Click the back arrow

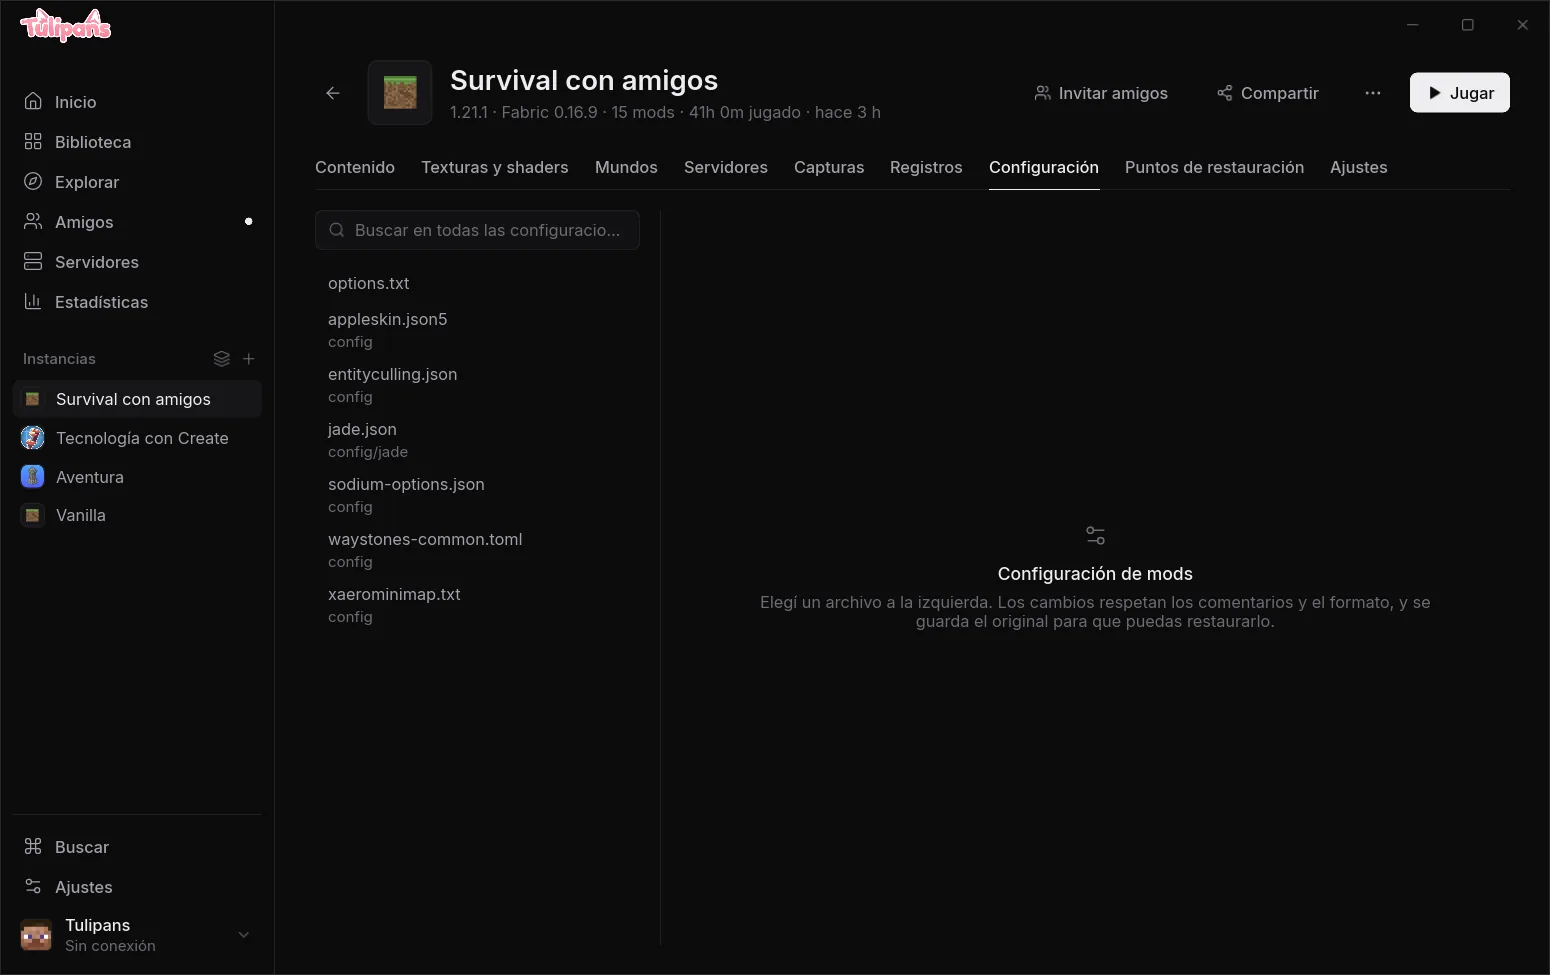[333, 93]
